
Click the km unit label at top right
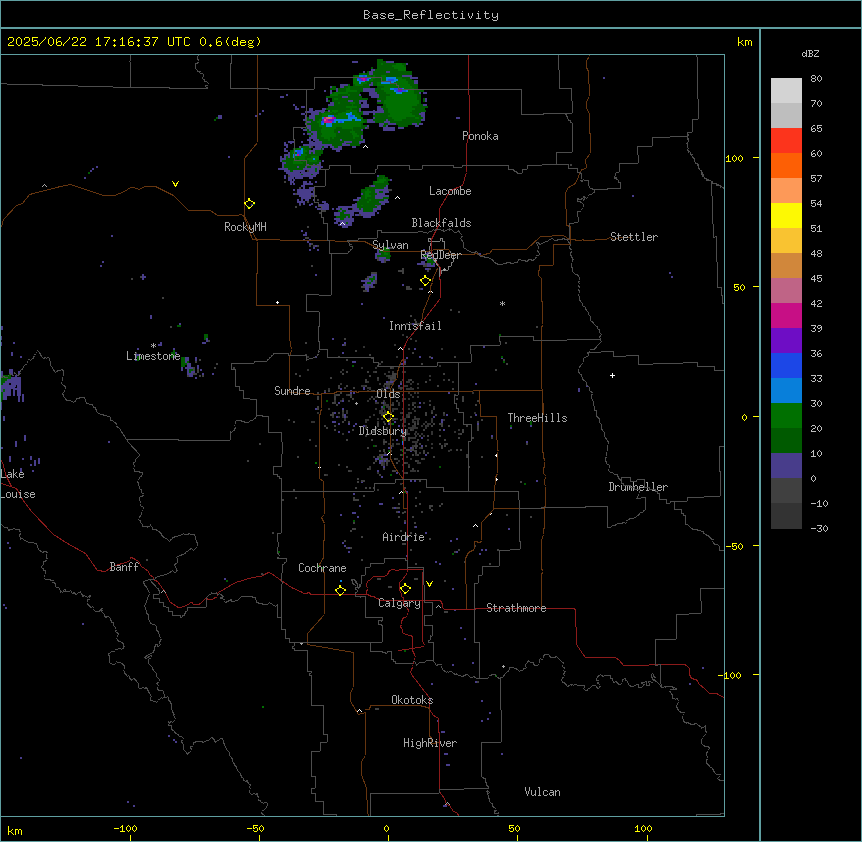744,42
